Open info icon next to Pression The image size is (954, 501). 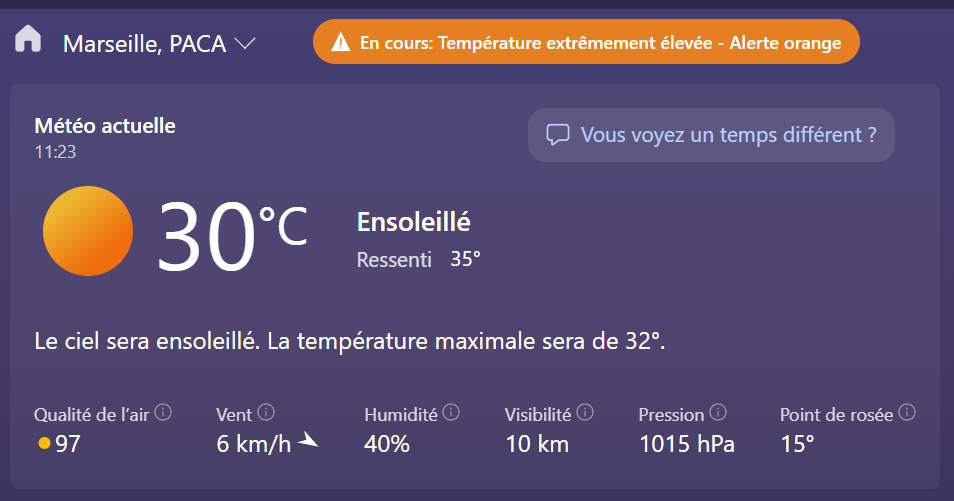[x=718, y=412]
